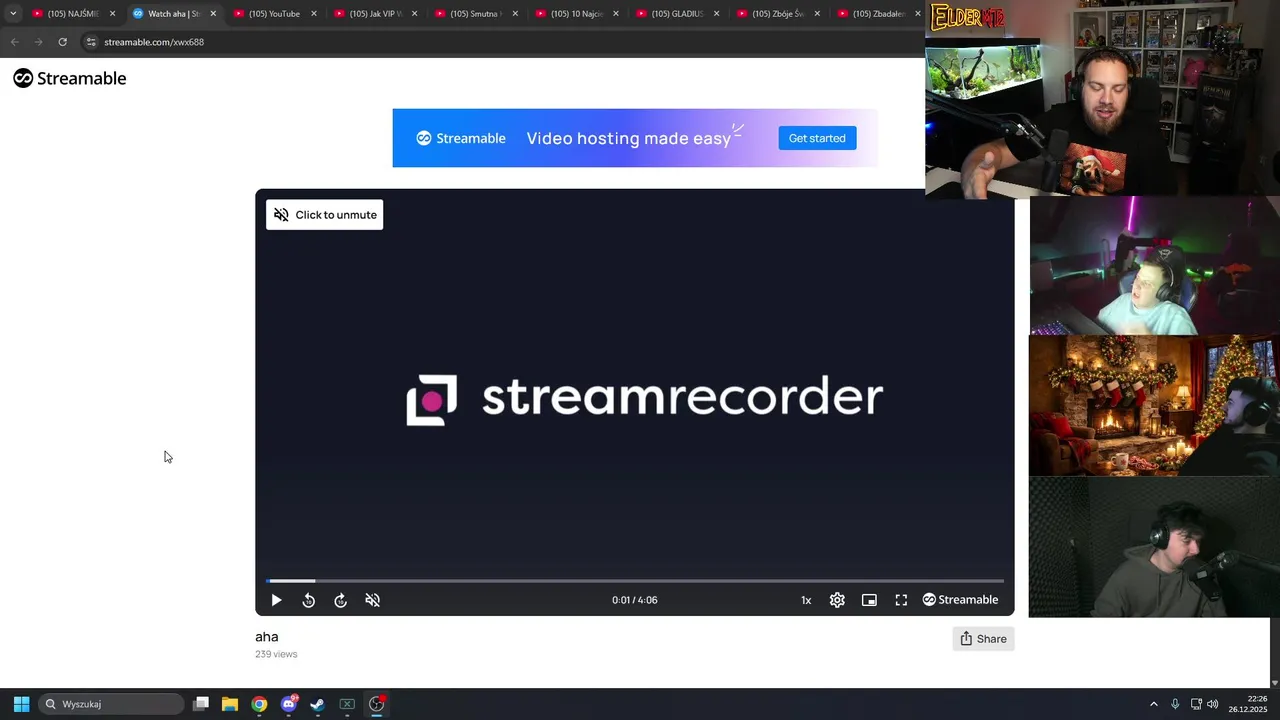Reload the page with the refresh icon
Viewport: 1280px width, 720px height.
click(62, 42)
